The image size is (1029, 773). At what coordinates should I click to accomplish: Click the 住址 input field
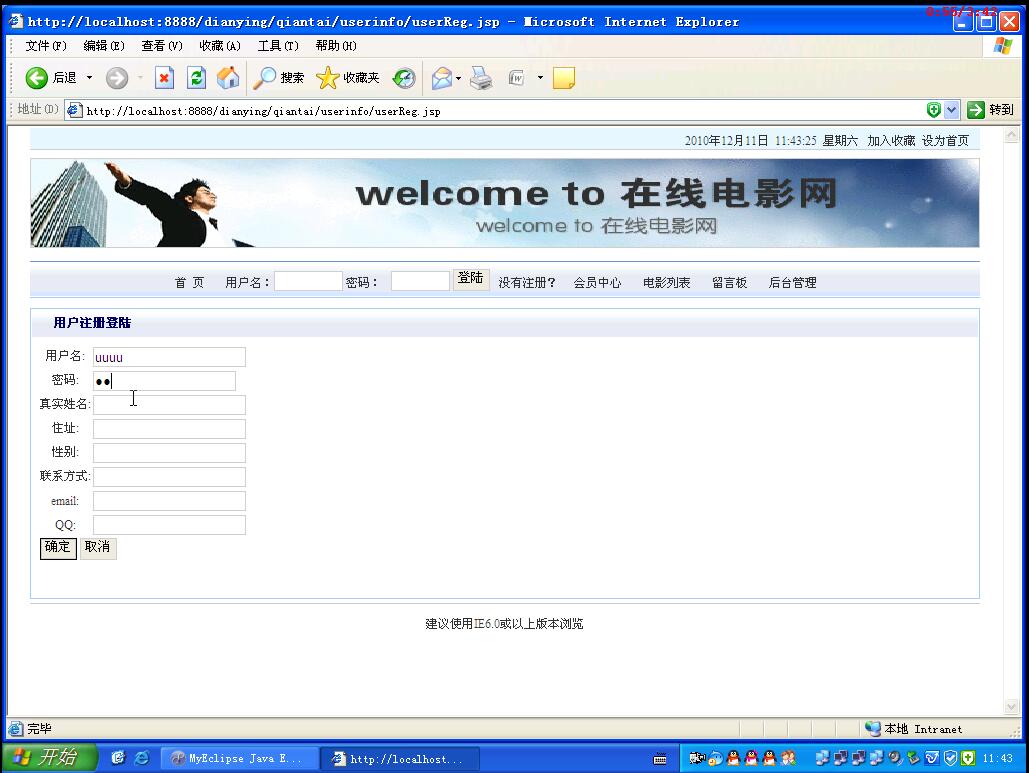pos(169,428)
